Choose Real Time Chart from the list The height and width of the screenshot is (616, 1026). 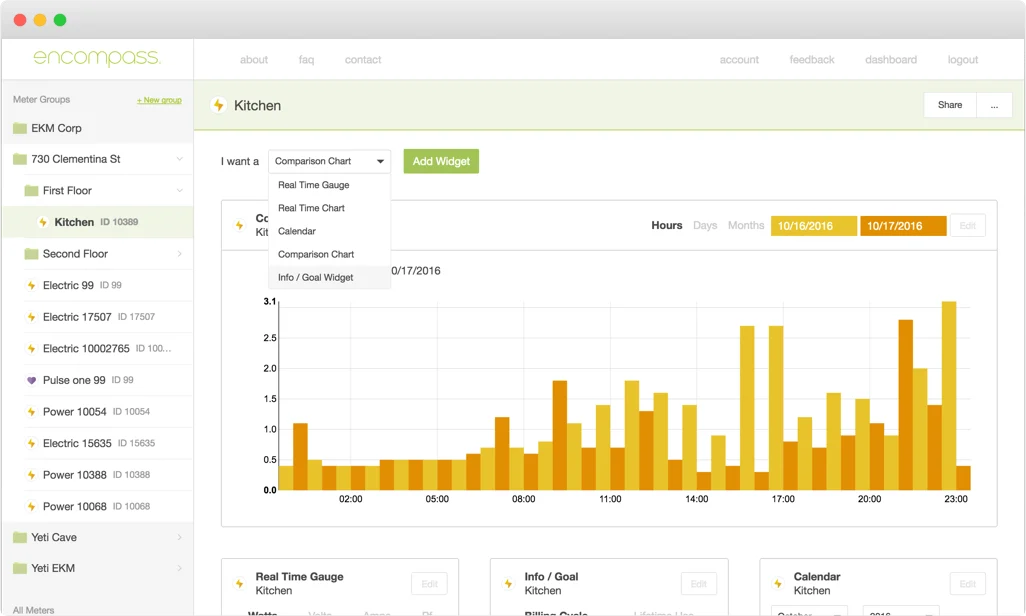[x=329, y=208]
